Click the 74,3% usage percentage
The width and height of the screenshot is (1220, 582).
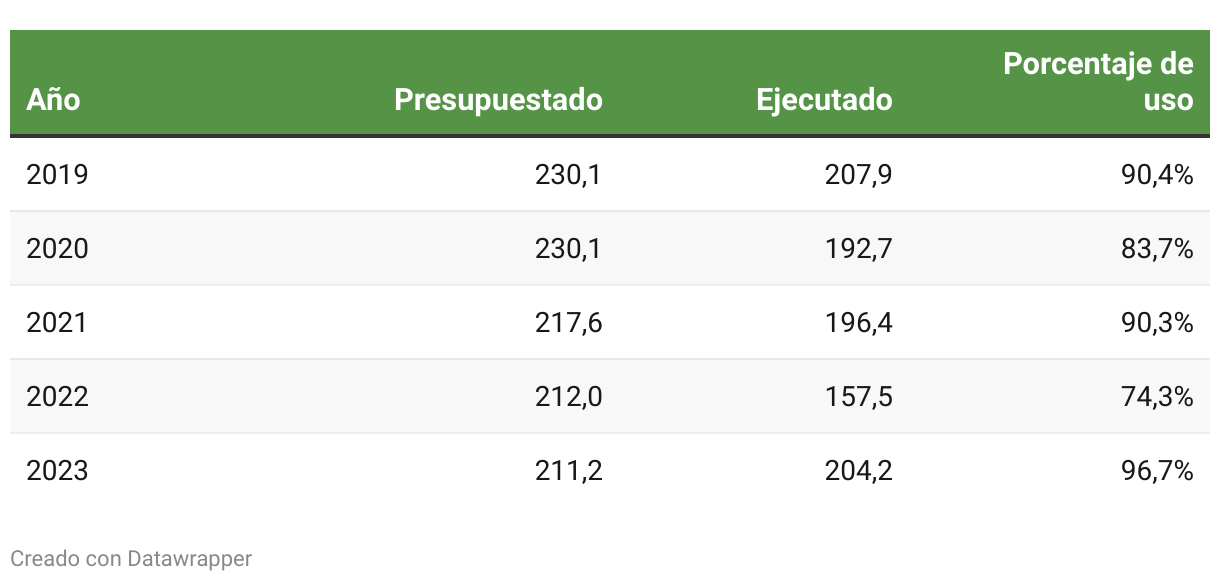pyautogui.click(x=1157, y=397)
